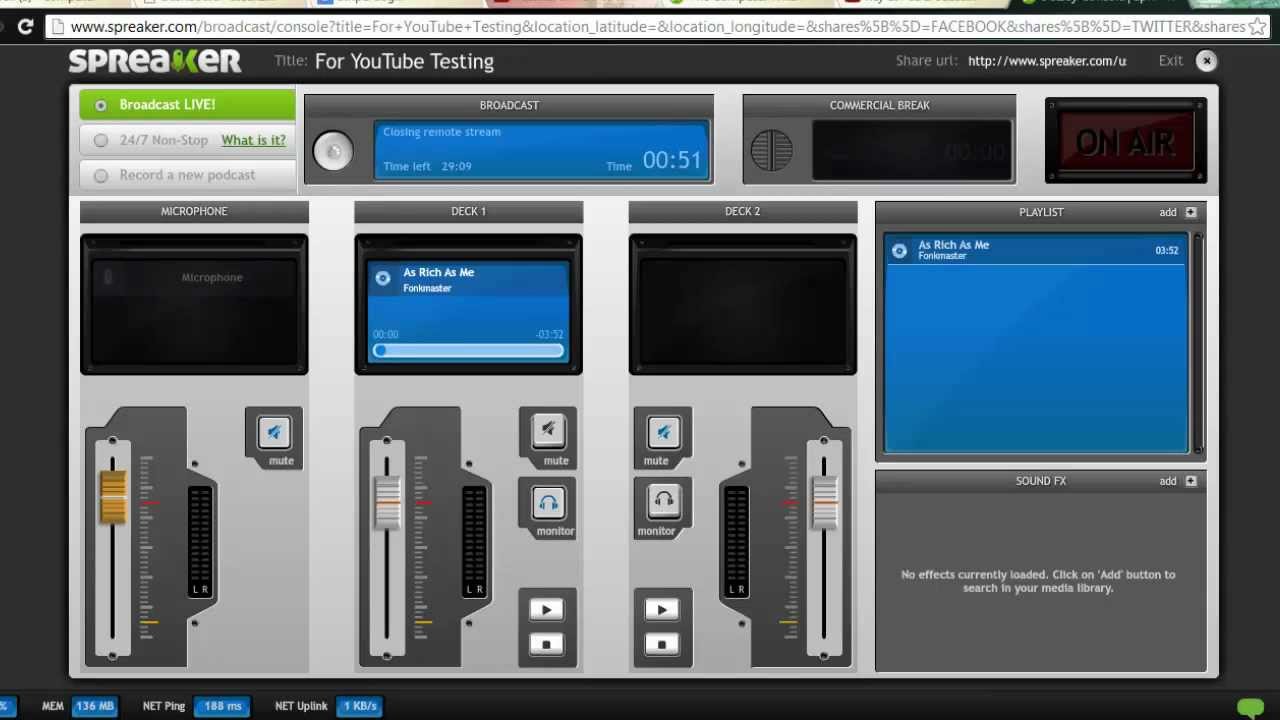Stop playback on Deck 1
The height and width of the screenshot is (720, 1280).
(546, 644)
